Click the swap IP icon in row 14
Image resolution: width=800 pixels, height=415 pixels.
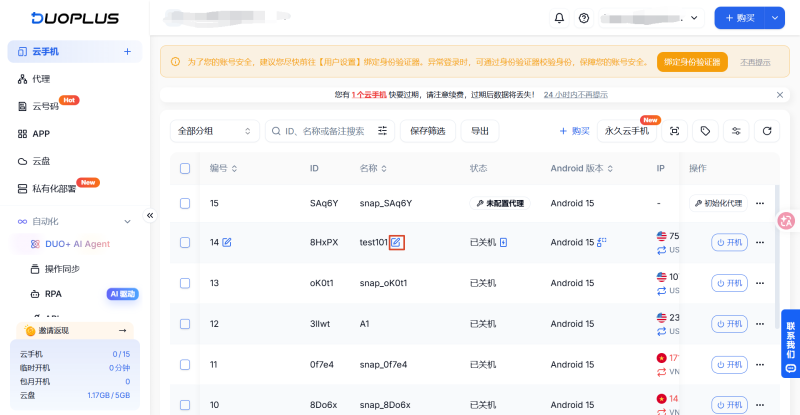point(661,250)
